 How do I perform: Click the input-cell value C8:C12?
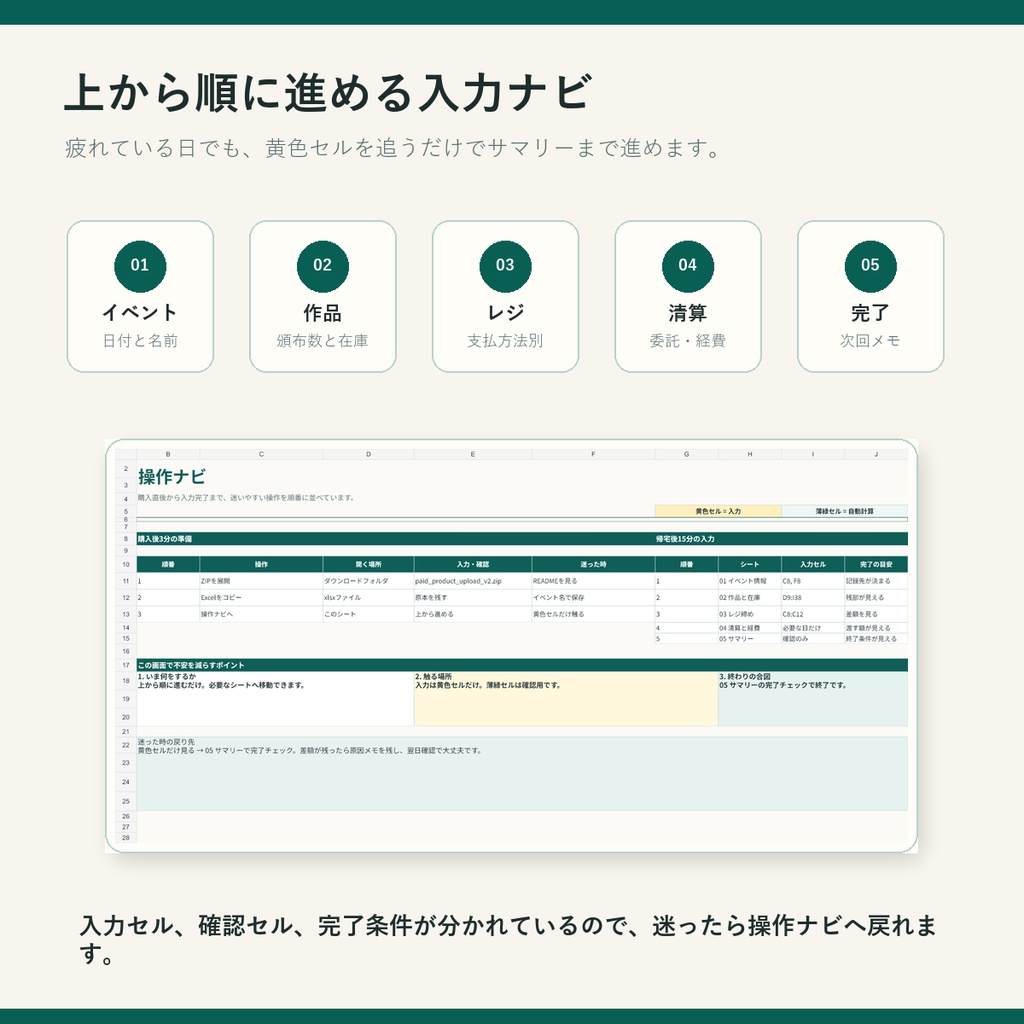click(812, 614)
